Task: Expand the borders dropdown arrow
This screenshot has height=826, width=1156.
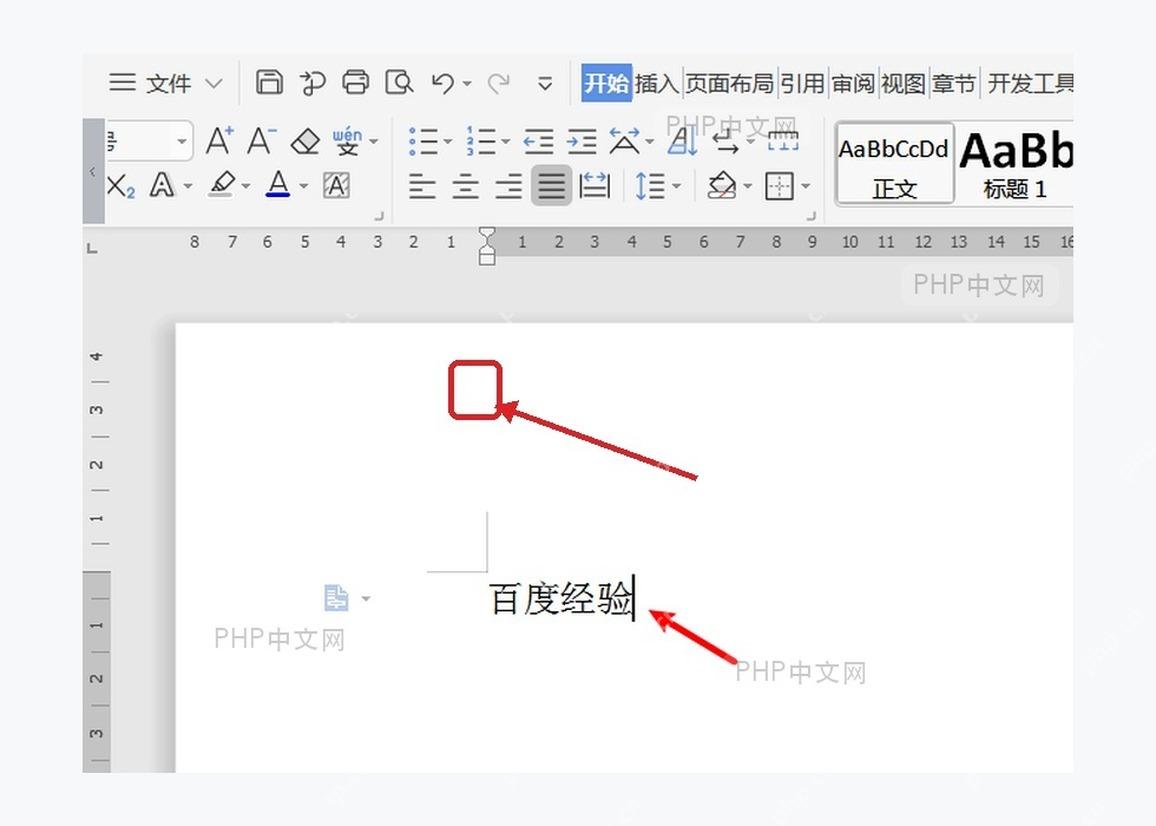Action: click(x=805, y=186)
